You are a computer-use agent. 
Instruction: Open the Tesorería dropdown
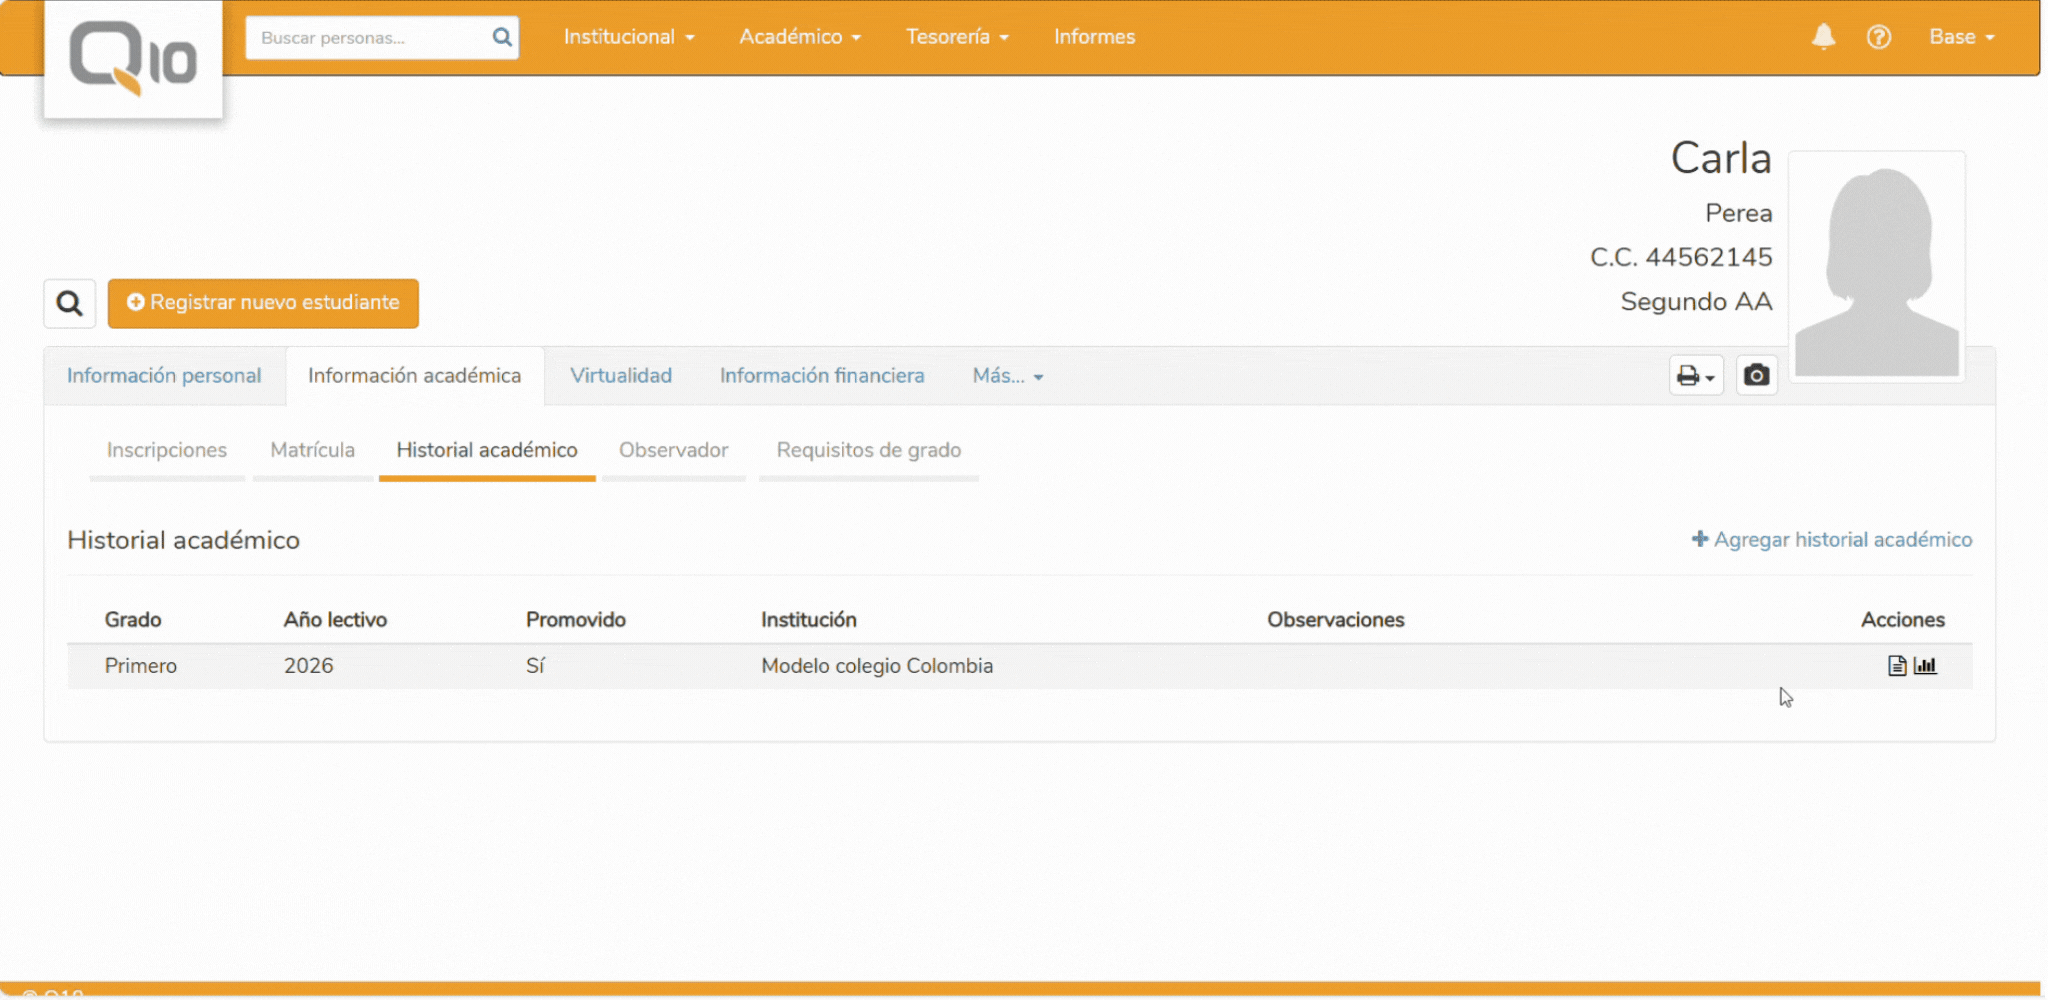956,37
